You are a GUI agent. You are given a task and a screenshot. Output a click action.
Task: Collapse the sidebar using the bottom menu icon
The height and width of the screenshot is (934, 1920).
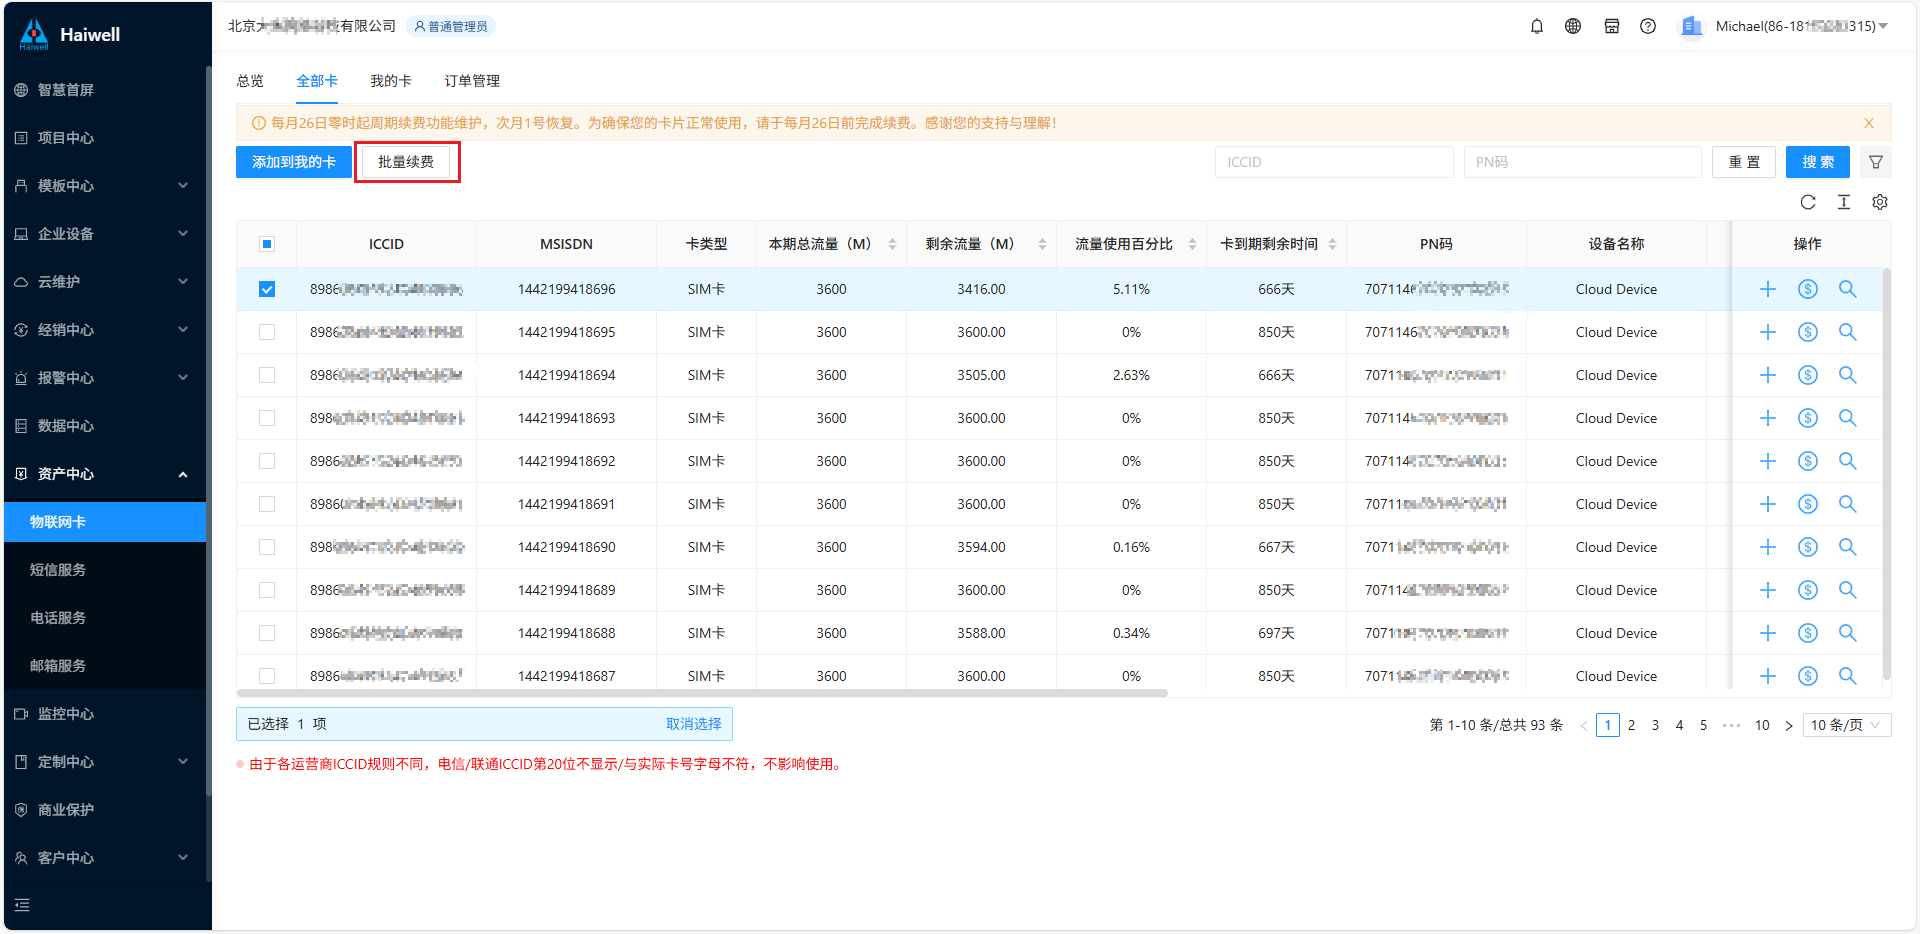22,905
